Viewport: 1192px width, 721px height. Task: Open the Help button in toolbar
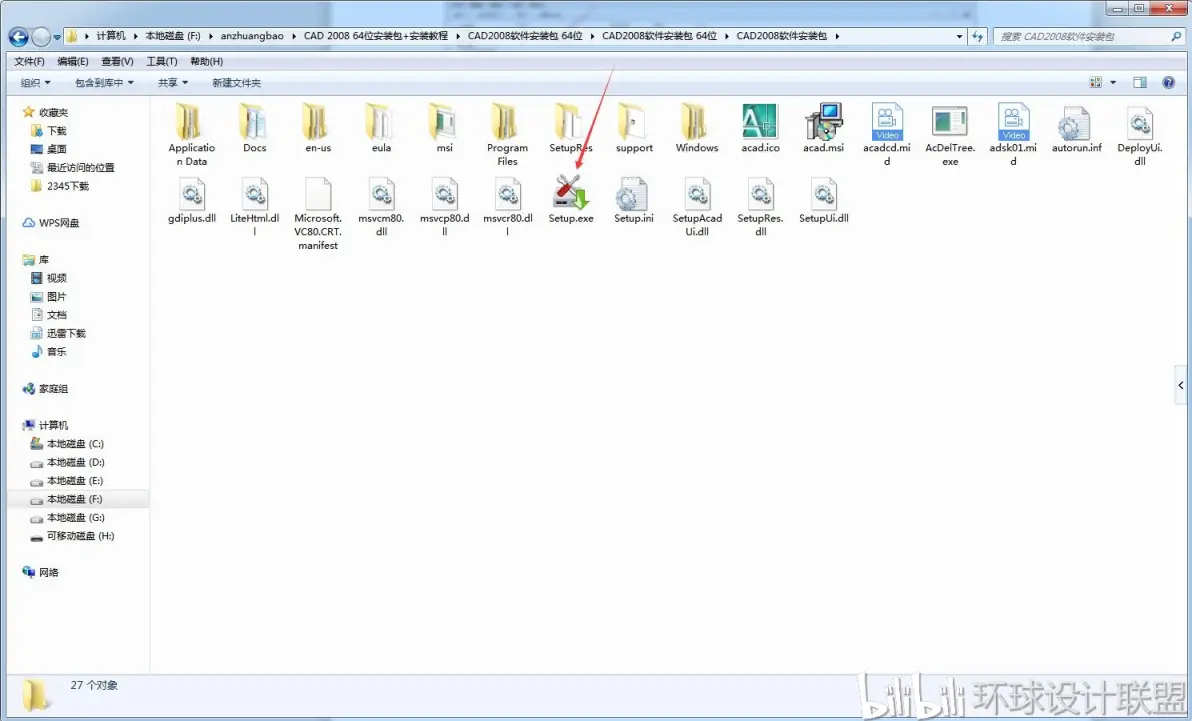point(1168,82)
